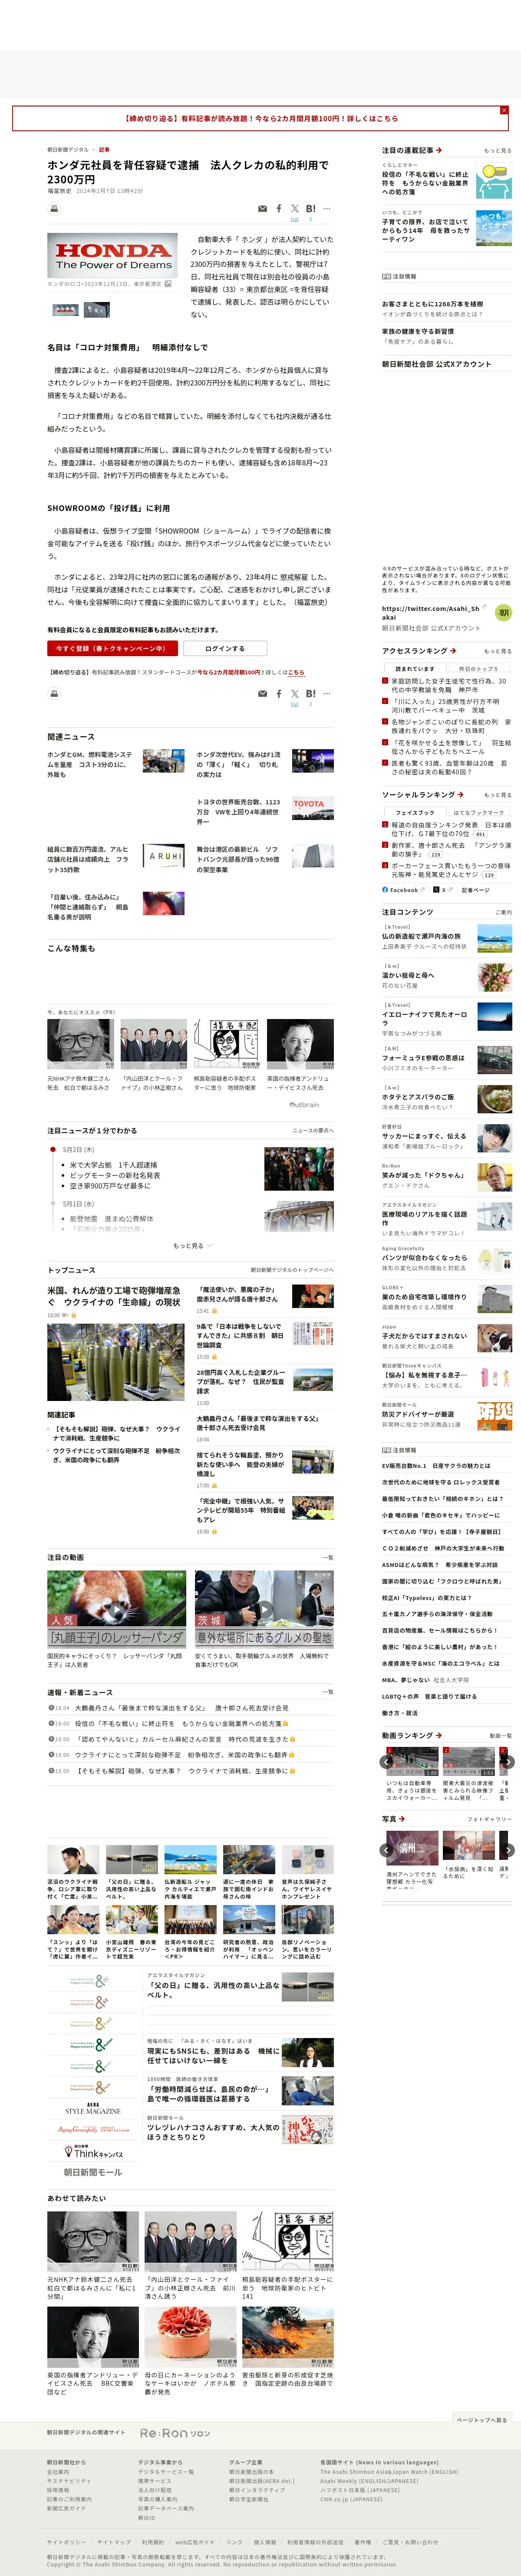Open the top banner subscription offer link
The height and width of the screenshot is (2576, 521).
pos(260,118)
